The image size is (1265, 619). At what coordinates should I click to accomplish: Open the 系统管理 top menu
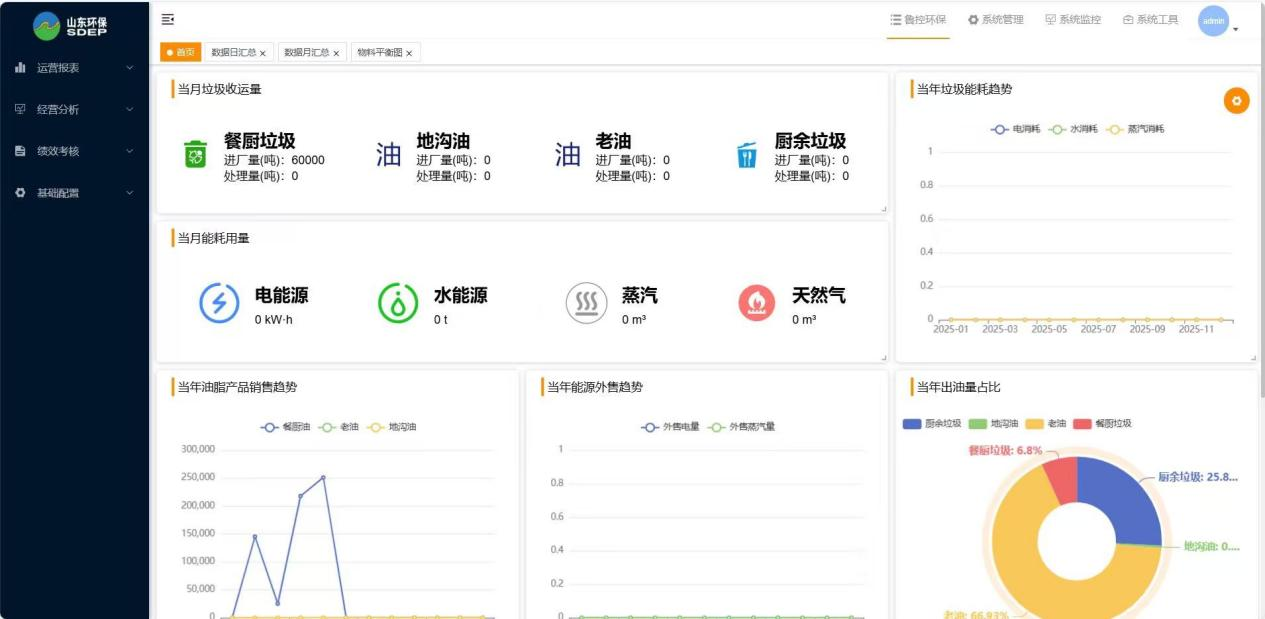coord(996,20)
